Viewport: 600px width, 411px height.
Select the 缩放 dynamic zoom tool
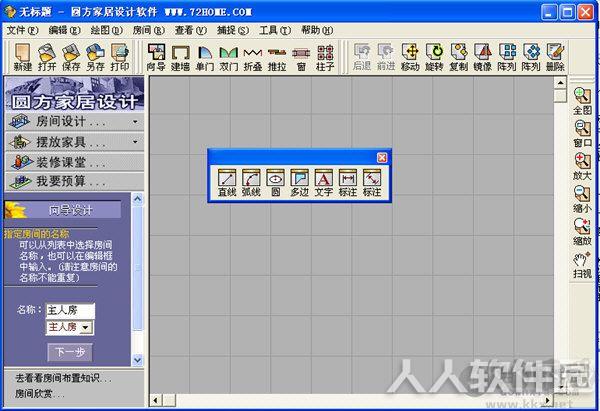582,232
